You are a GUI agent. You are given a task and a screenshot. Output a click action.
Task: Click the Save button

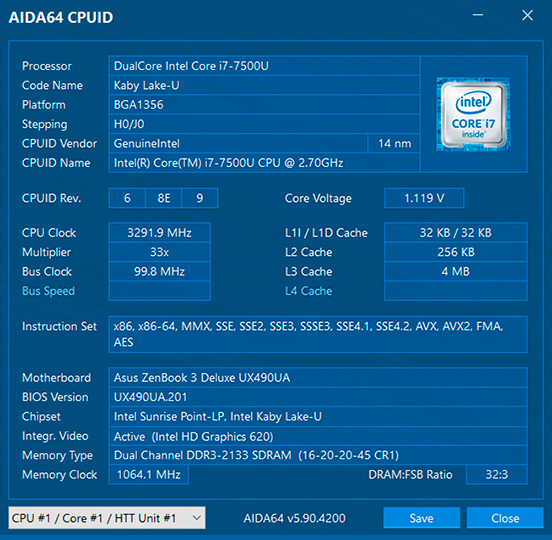(421, 518)
